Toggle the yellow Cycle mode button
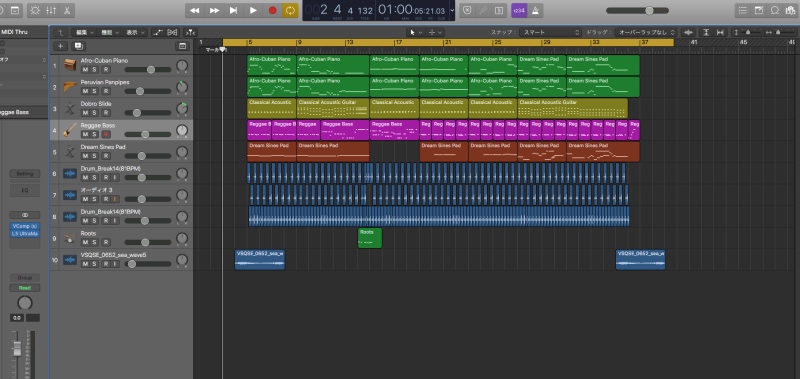The height and width of the screenshot is (379, 800). click(290, 10)
